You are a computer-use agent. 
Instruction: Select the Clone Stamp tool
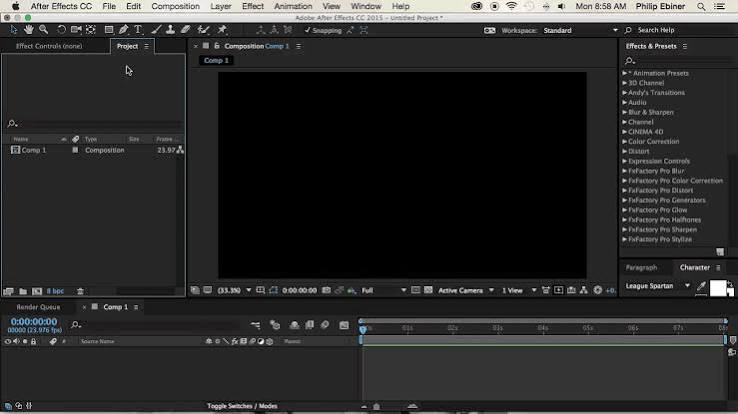(x=170, y=30)
